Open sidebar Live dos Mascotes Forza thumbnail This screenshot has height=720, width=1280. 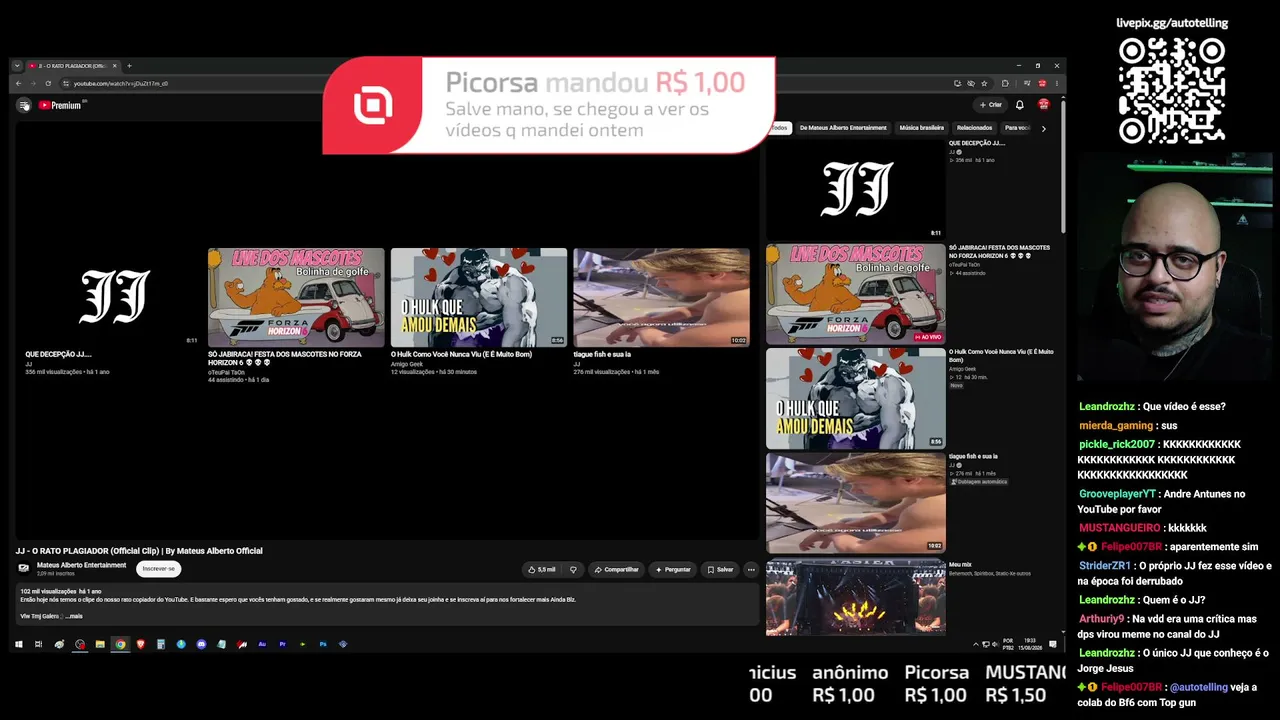click(855, 294)
